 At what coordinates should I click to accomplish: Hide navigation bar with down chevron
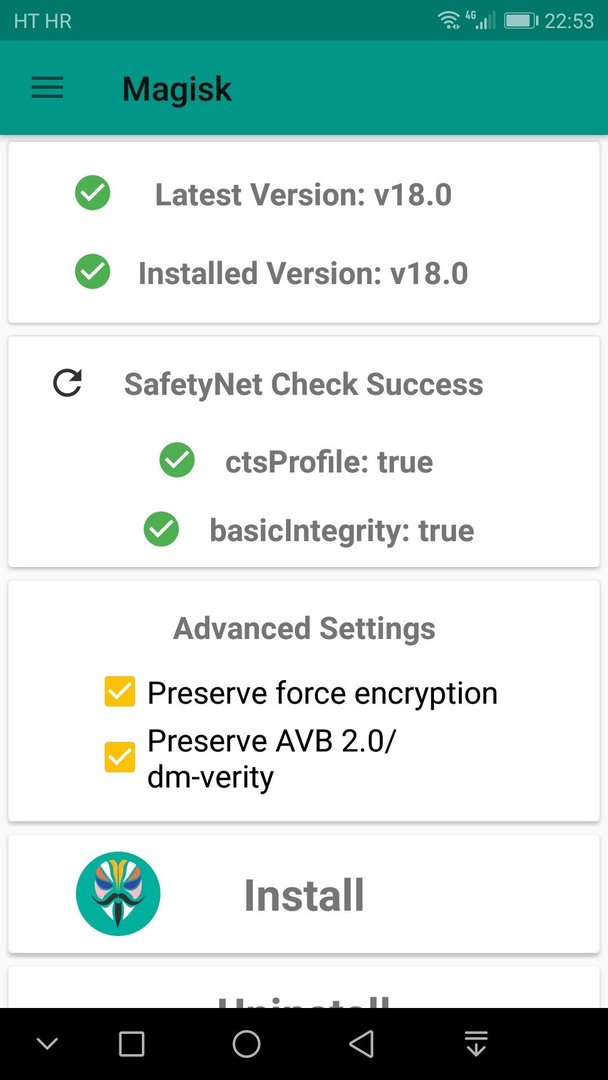[x=47, y=1044]
